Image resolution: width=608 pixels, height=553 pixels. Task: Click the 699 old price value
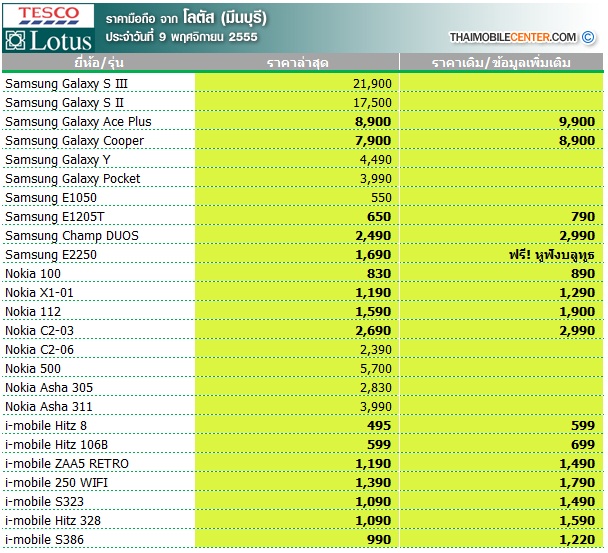tap(583, 445)
